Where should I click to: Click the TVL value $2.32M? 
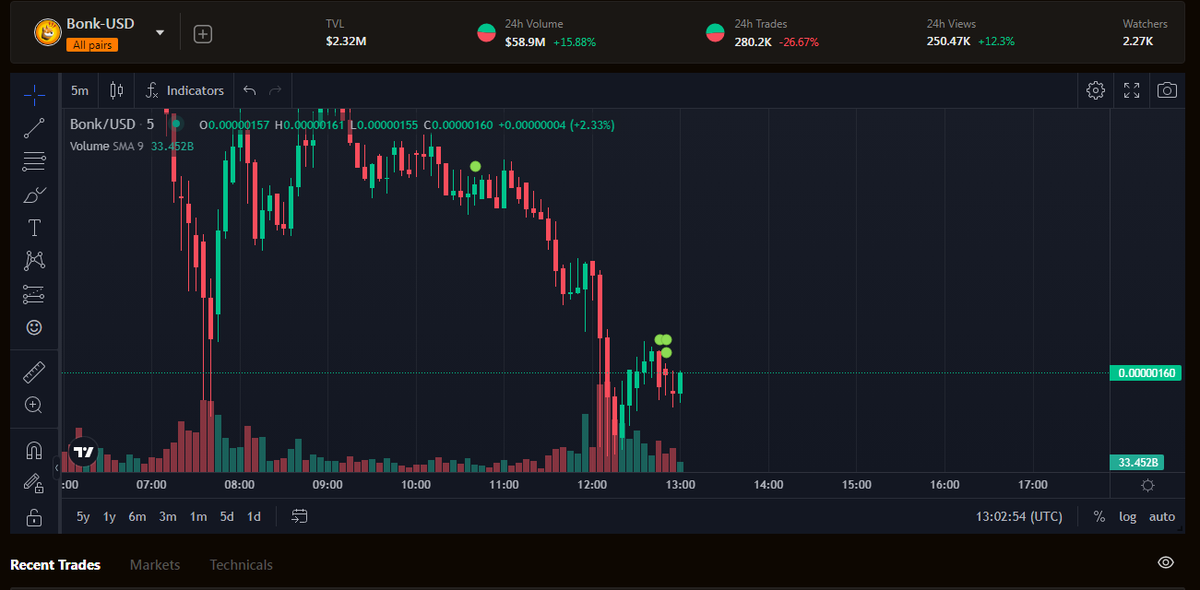346,41
